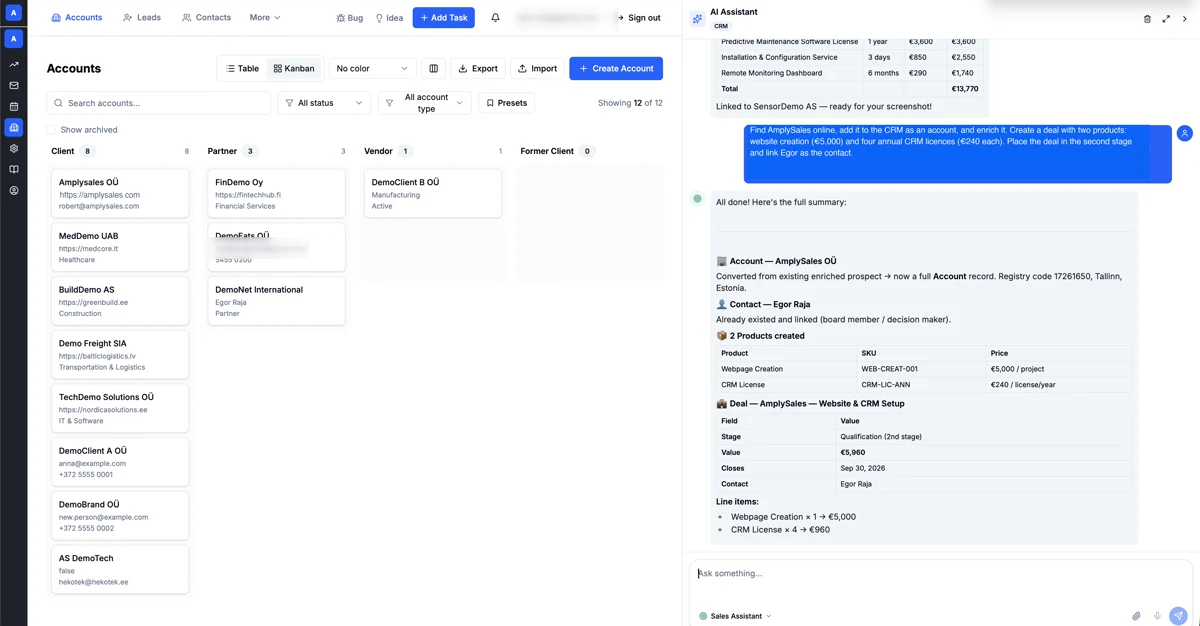The image size is (1200, 626).
Task: Click the second A workspace avatar in sidebar
Action: [x=14, y=38]
